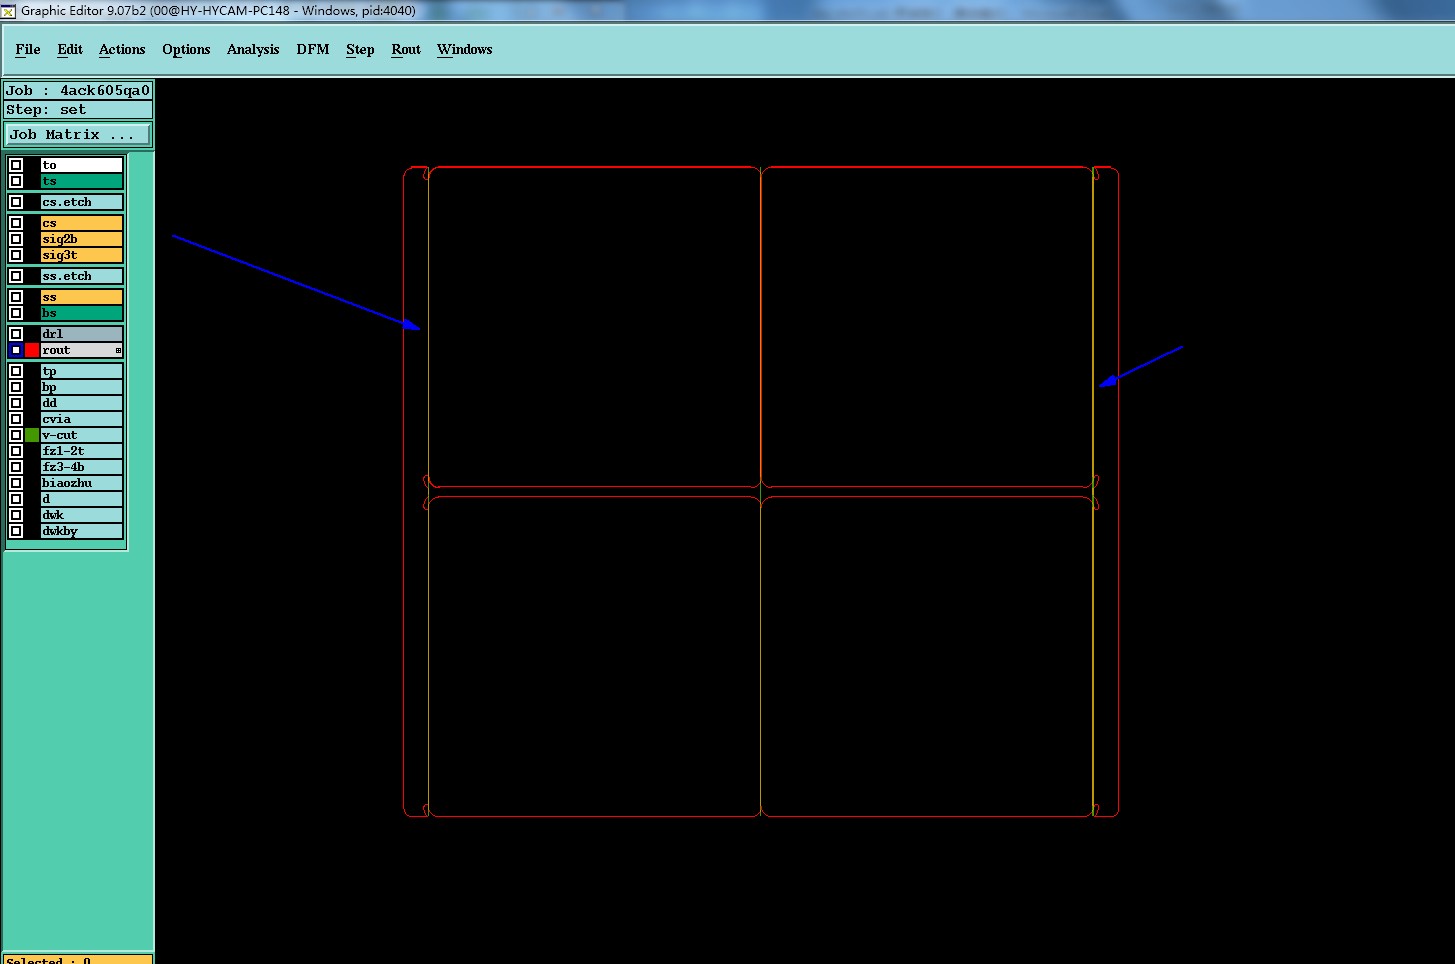Select the 'ts' layer name
Screen dimensions: 1455x964
tap(82, 181)
